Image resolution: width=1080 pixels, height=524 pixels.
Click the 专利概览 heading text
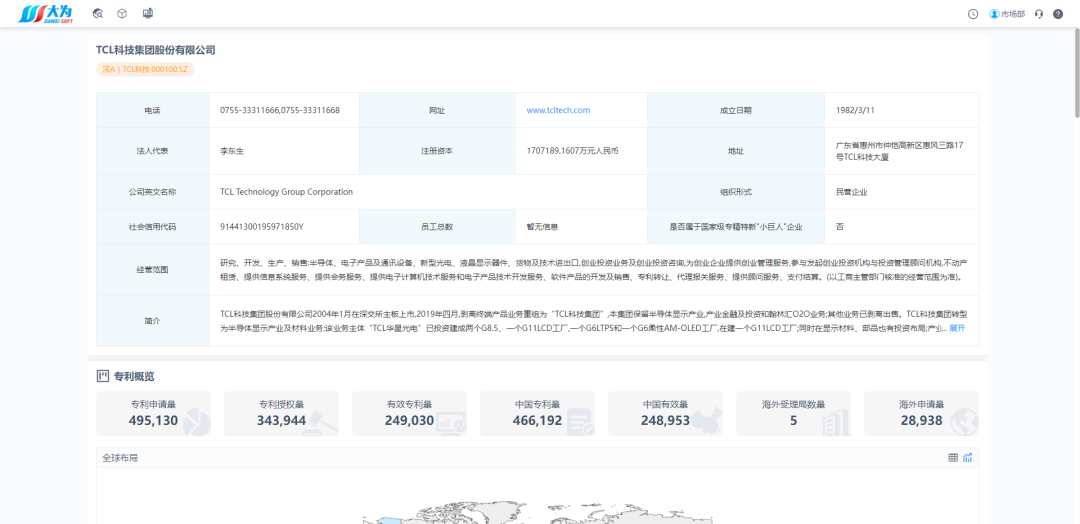[x=134, y=376]
